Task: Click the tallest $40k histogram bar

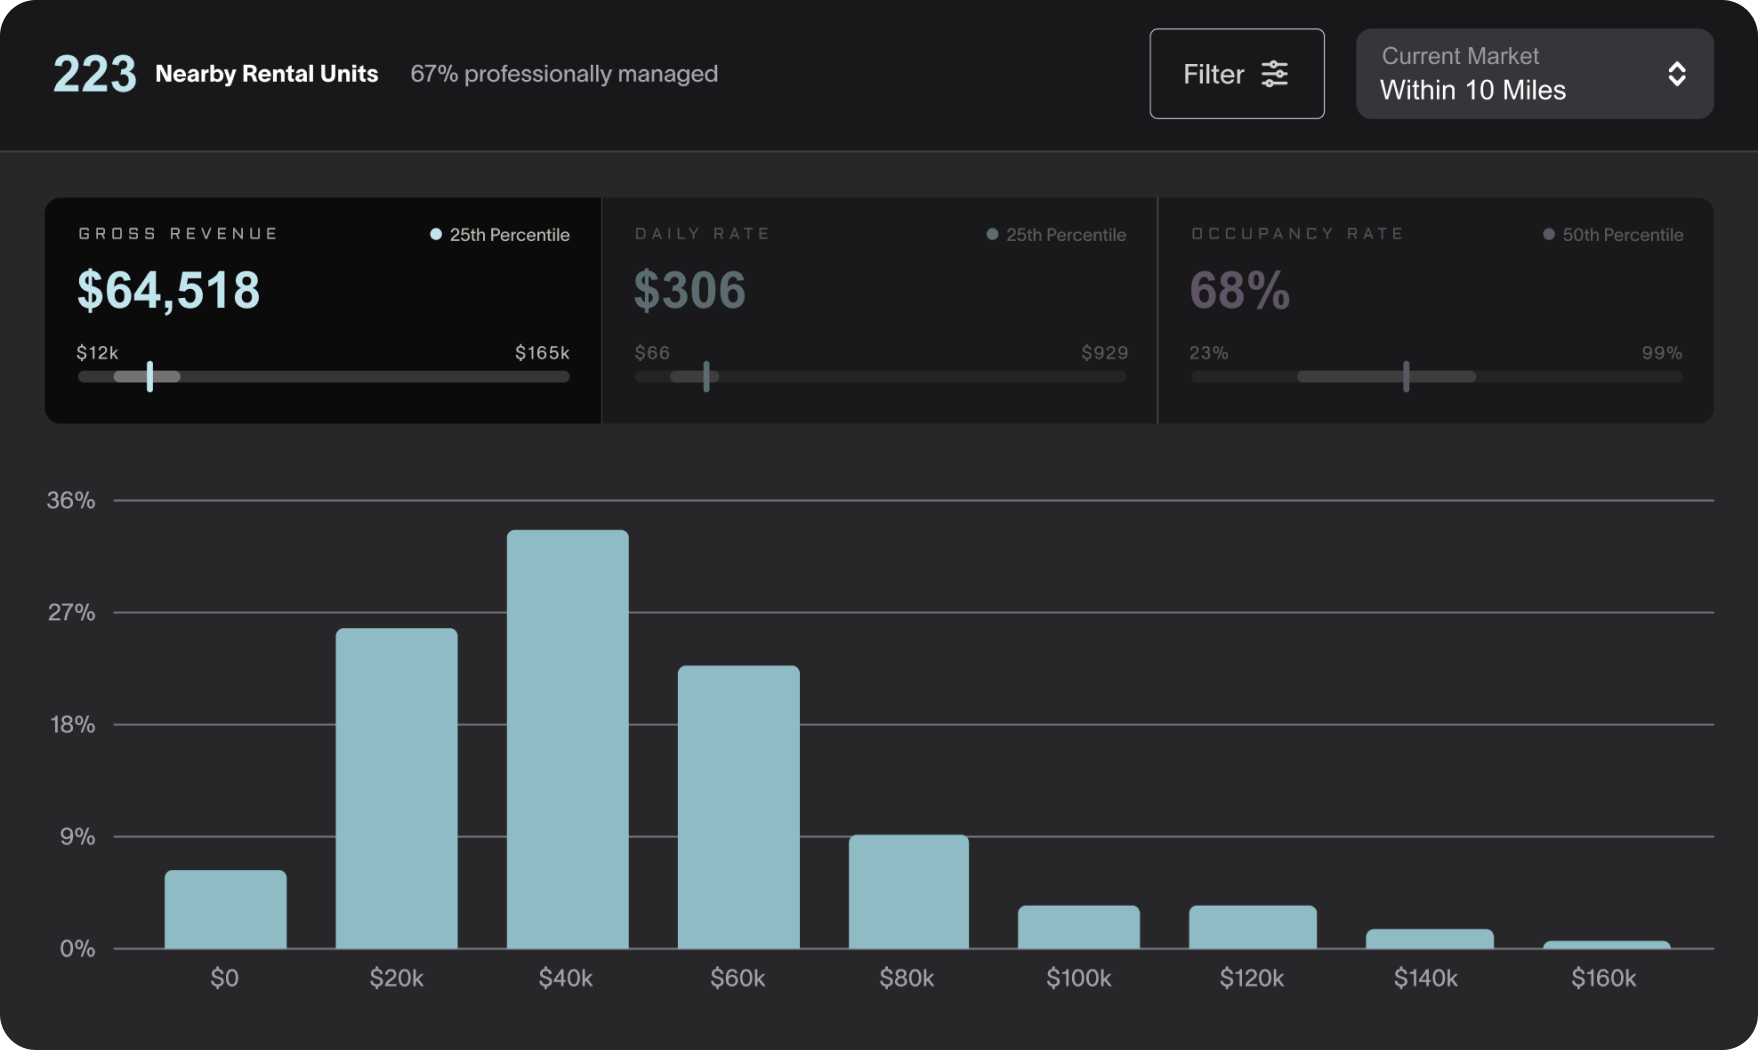Action: click(x=567, y=740)
